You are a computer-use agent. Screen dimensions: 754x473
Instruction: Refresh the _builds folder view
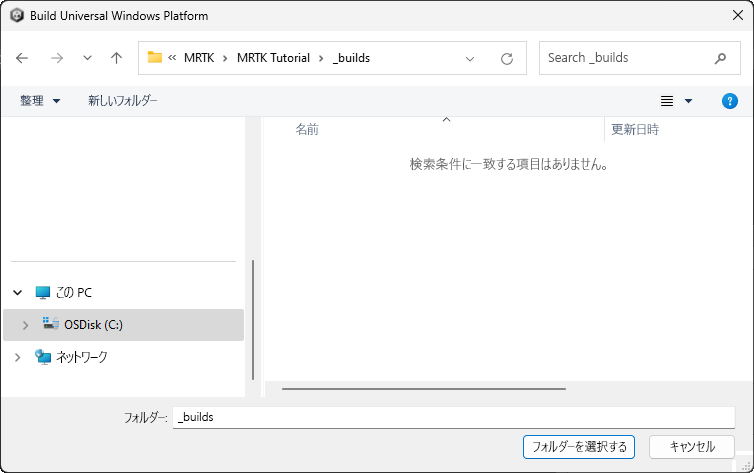click(507, 59)
